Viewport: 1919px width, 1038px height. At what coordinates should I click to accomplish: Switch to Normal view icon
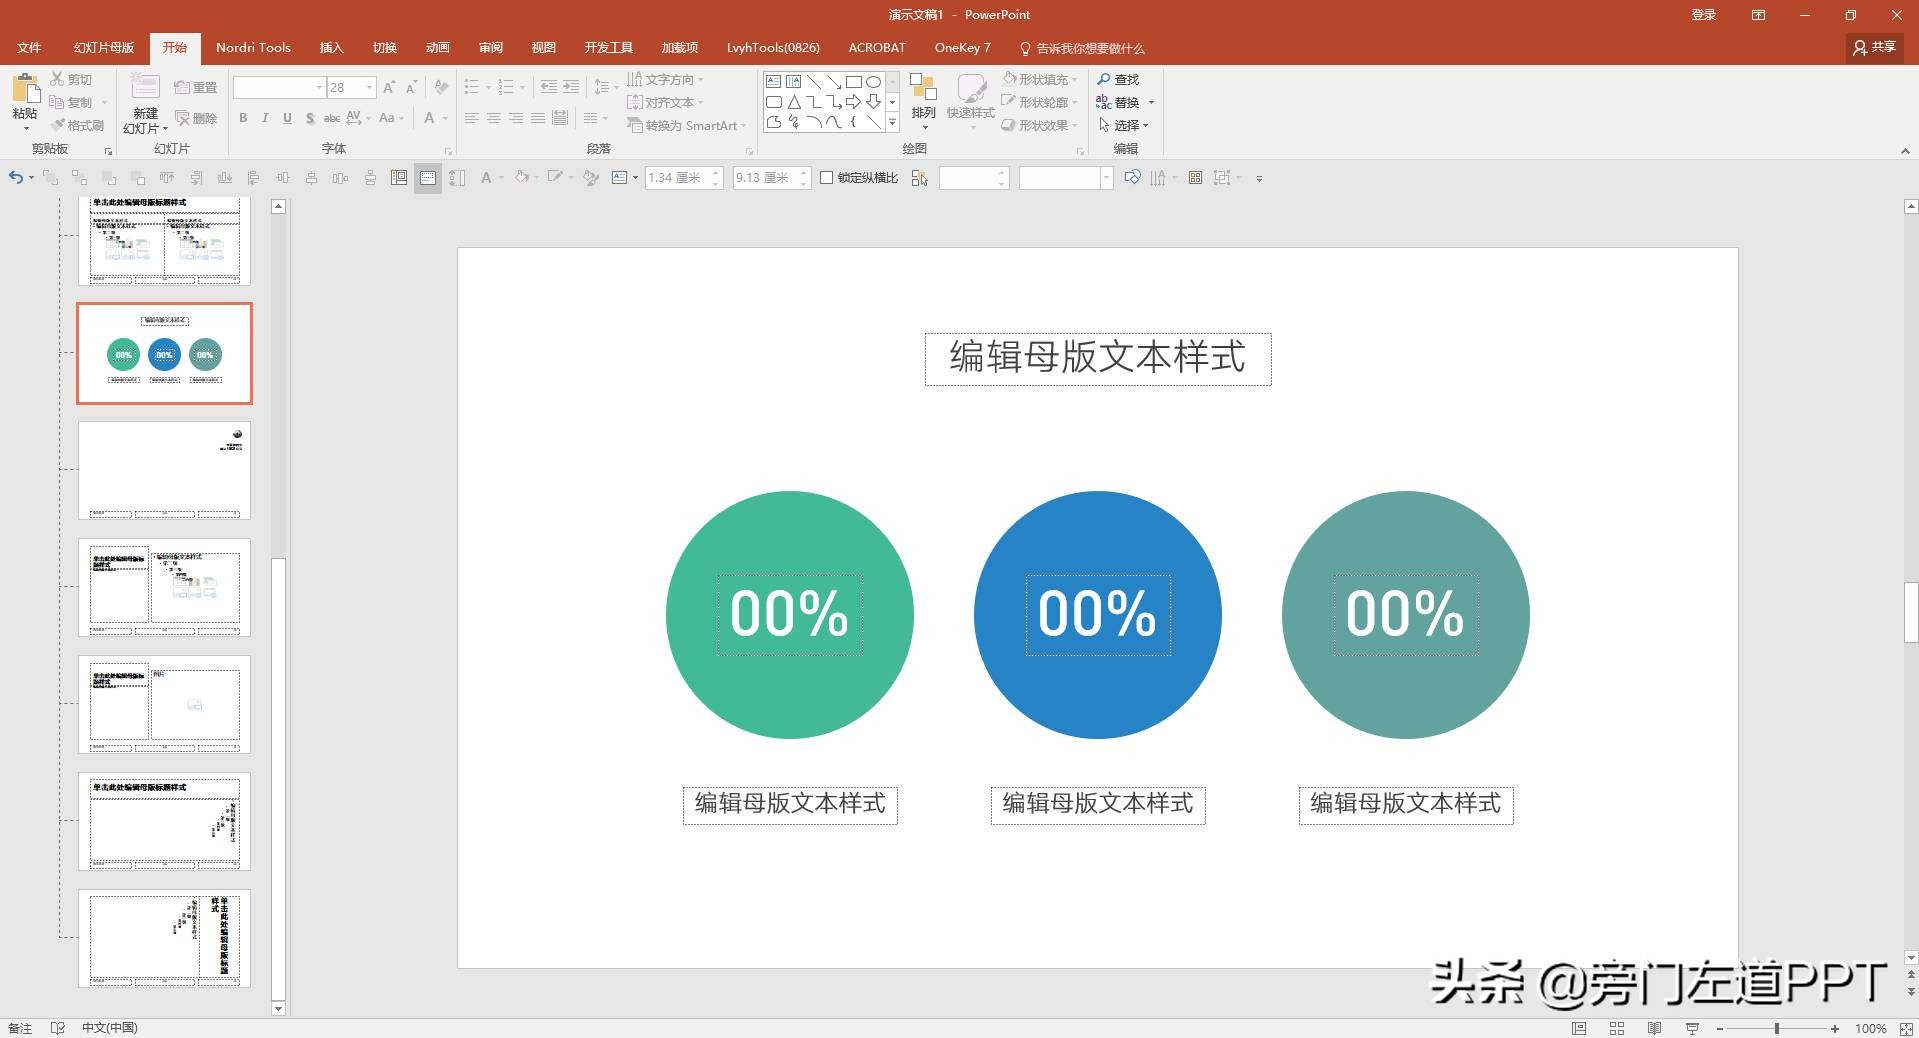(x=1579, y=1028)
